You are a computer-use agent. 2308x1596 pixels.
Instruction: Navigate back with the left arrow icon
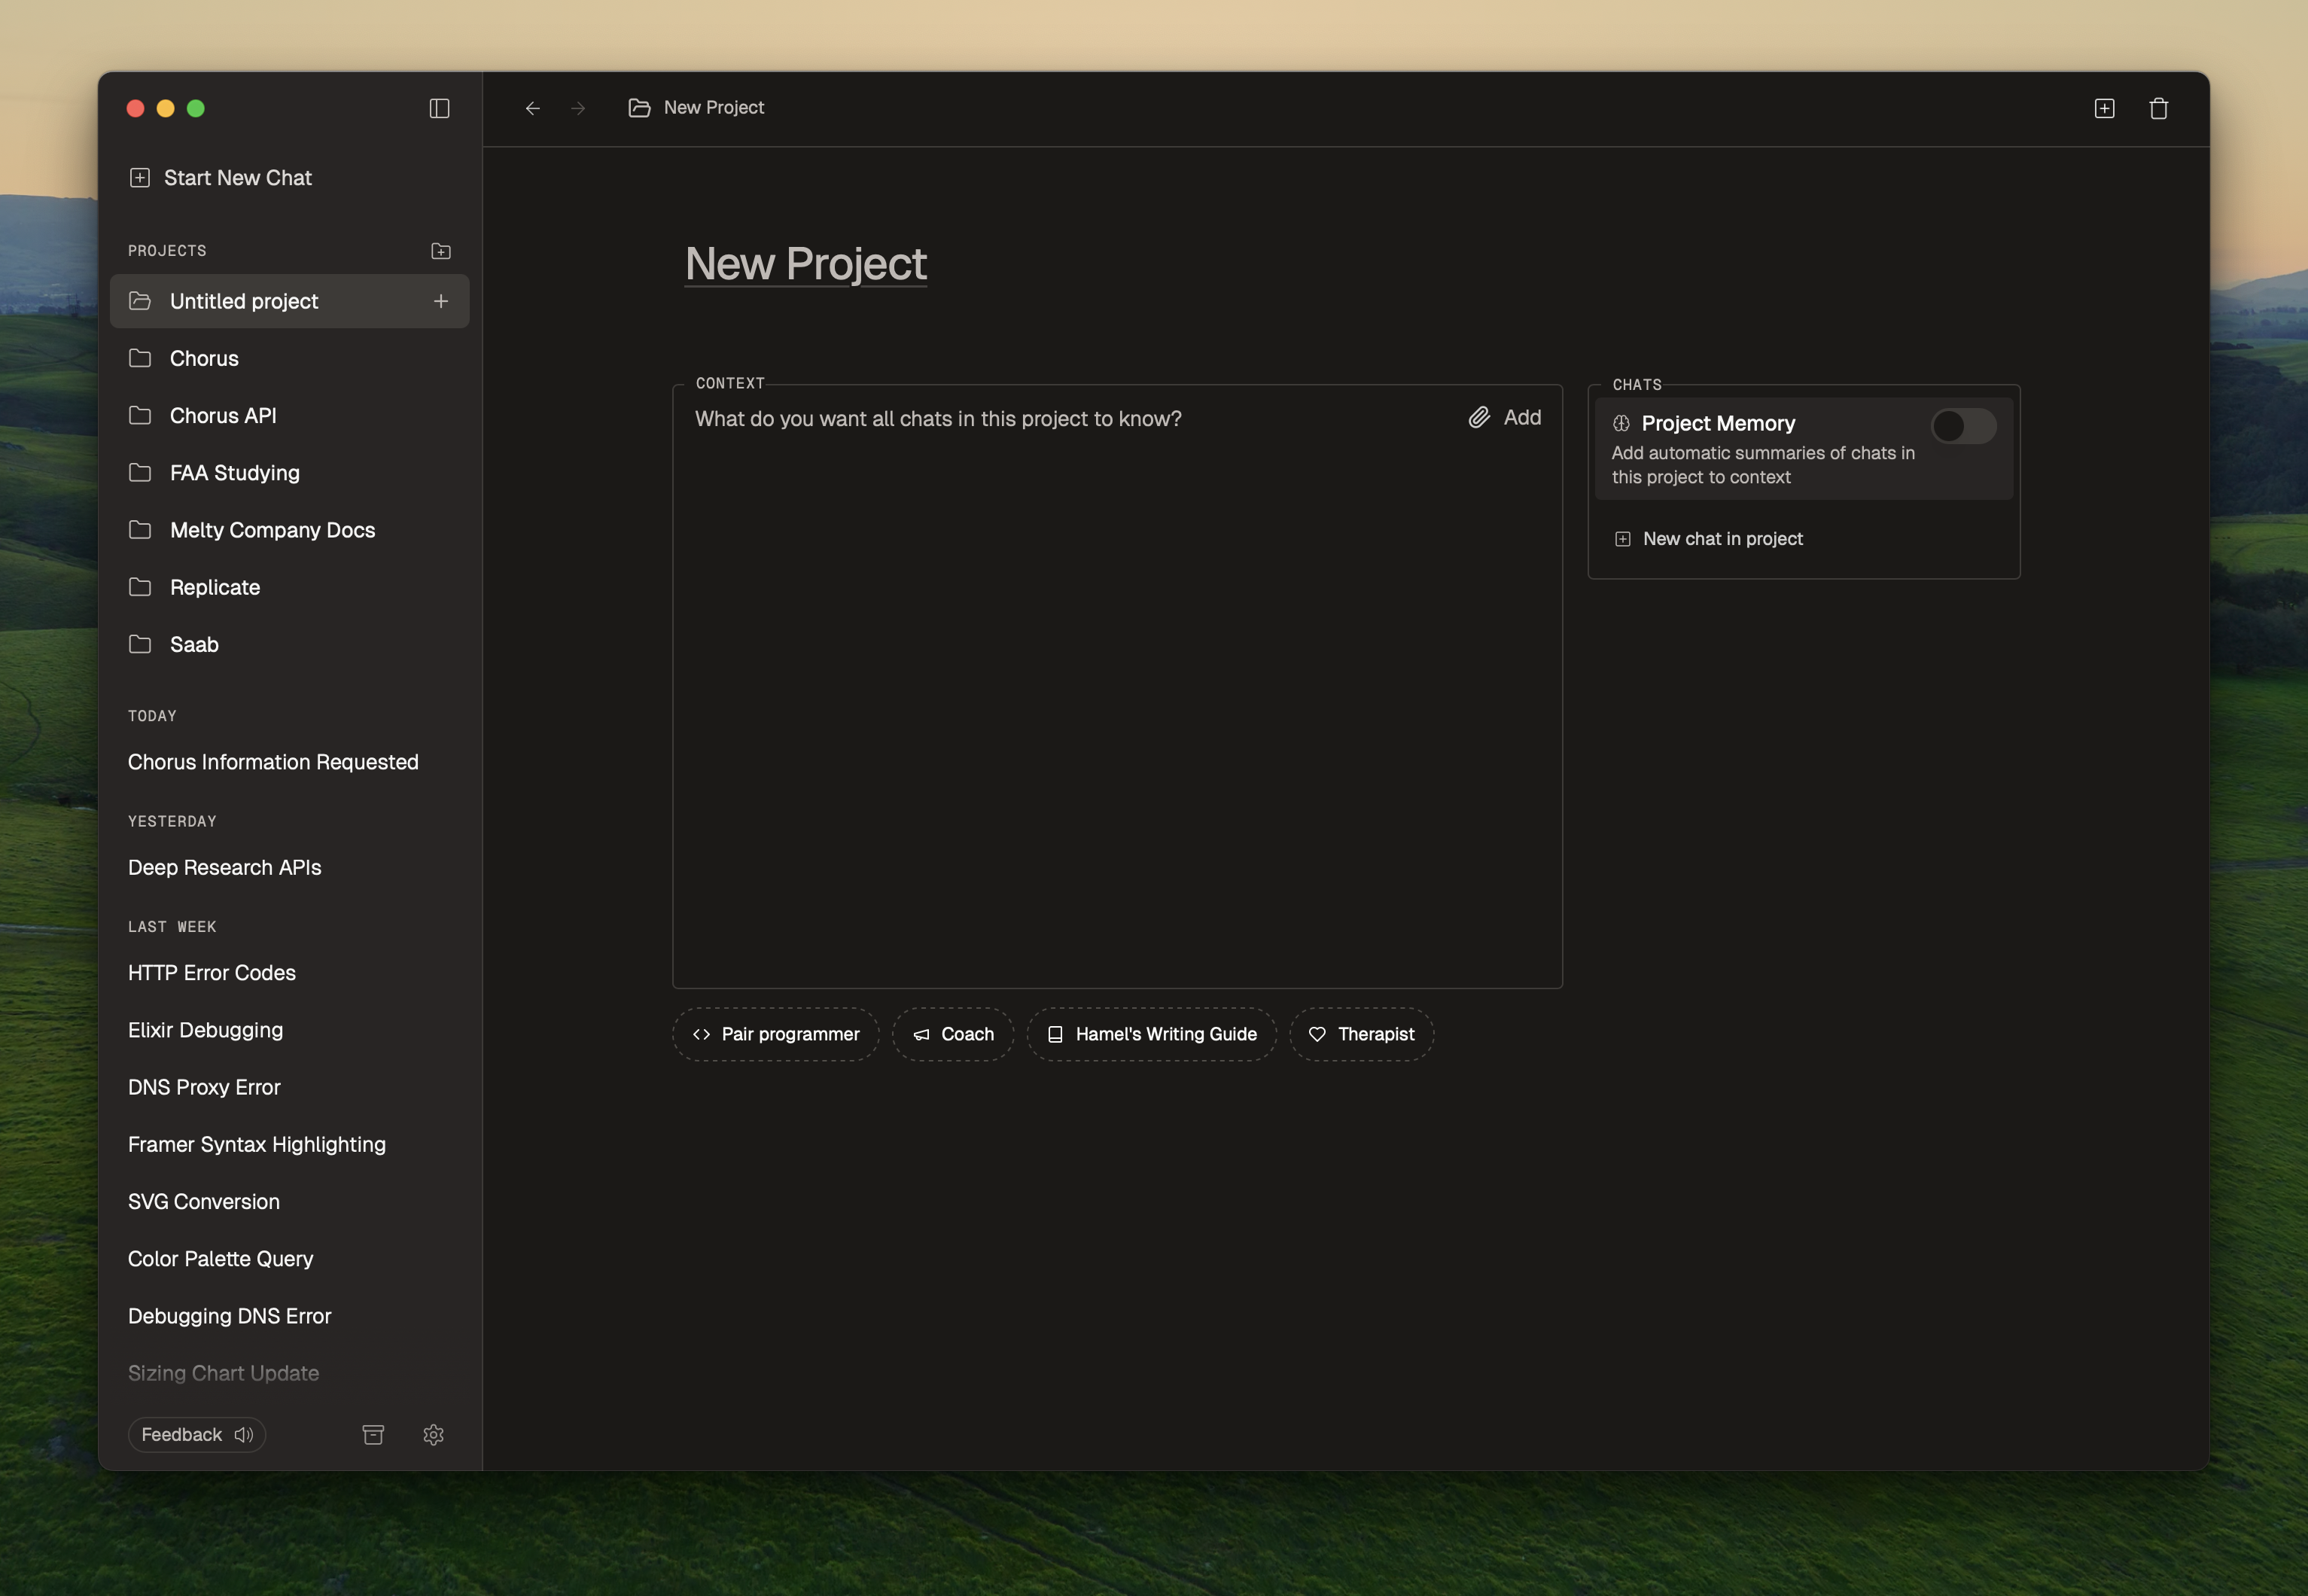coord(532,107)
